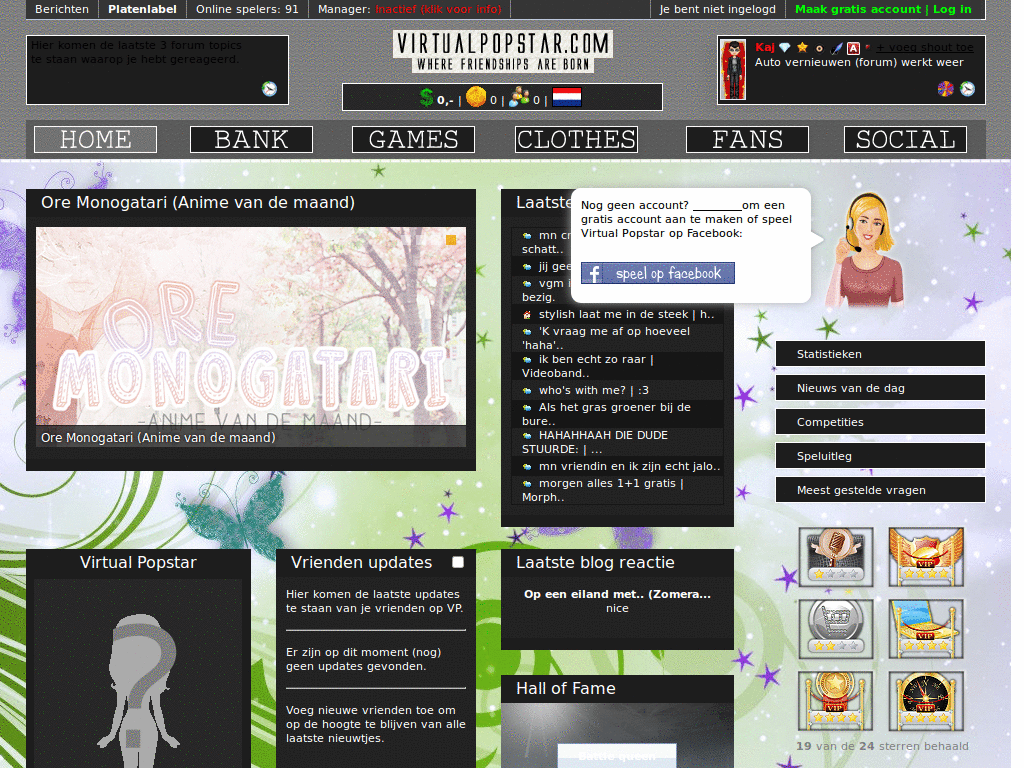Click the clock refresh icon in shout box

tap(967, 89)
